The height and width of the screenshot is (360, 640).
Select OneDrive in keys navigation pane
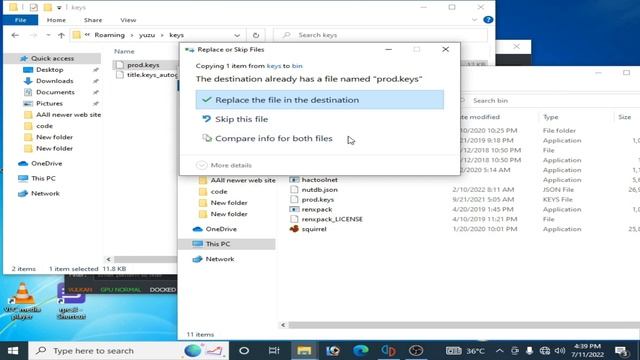(x=47, y=163)
